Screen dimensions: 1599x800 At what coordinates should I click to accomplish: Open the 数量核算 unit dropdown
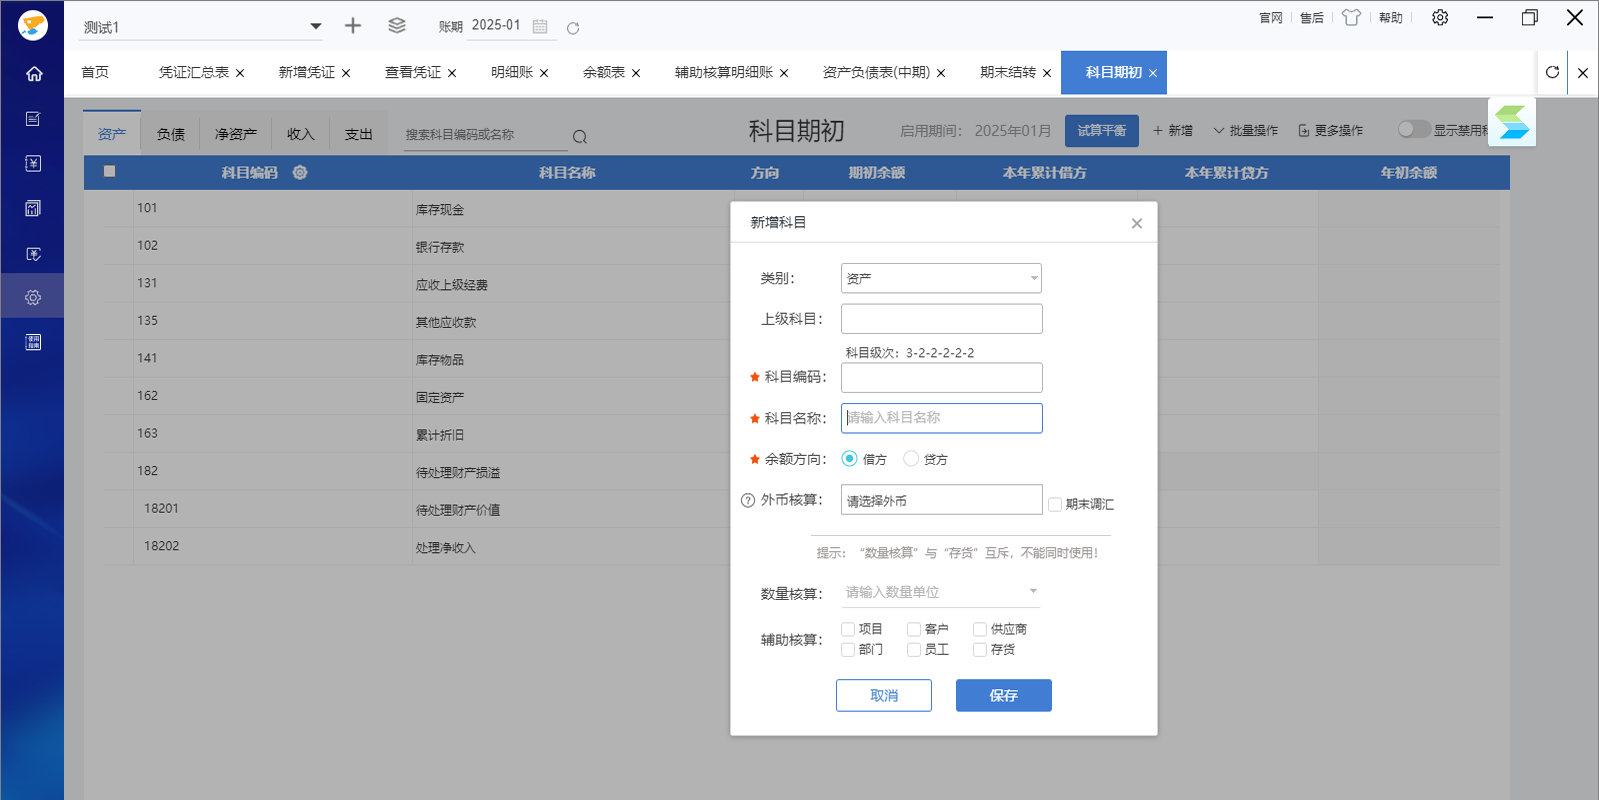click(x=941, y=592)
